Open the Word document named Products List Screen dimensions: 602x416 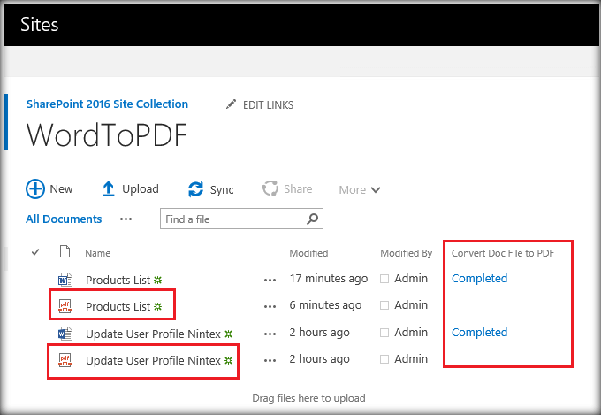(x=118, y=280)
